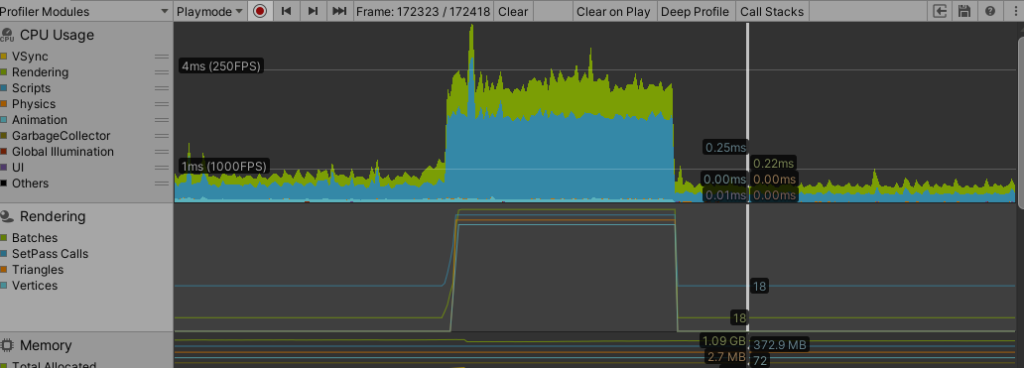Click the Batches entry in the Rendering module
Viewport: 1024px width, 368px height.
[35, 238]
